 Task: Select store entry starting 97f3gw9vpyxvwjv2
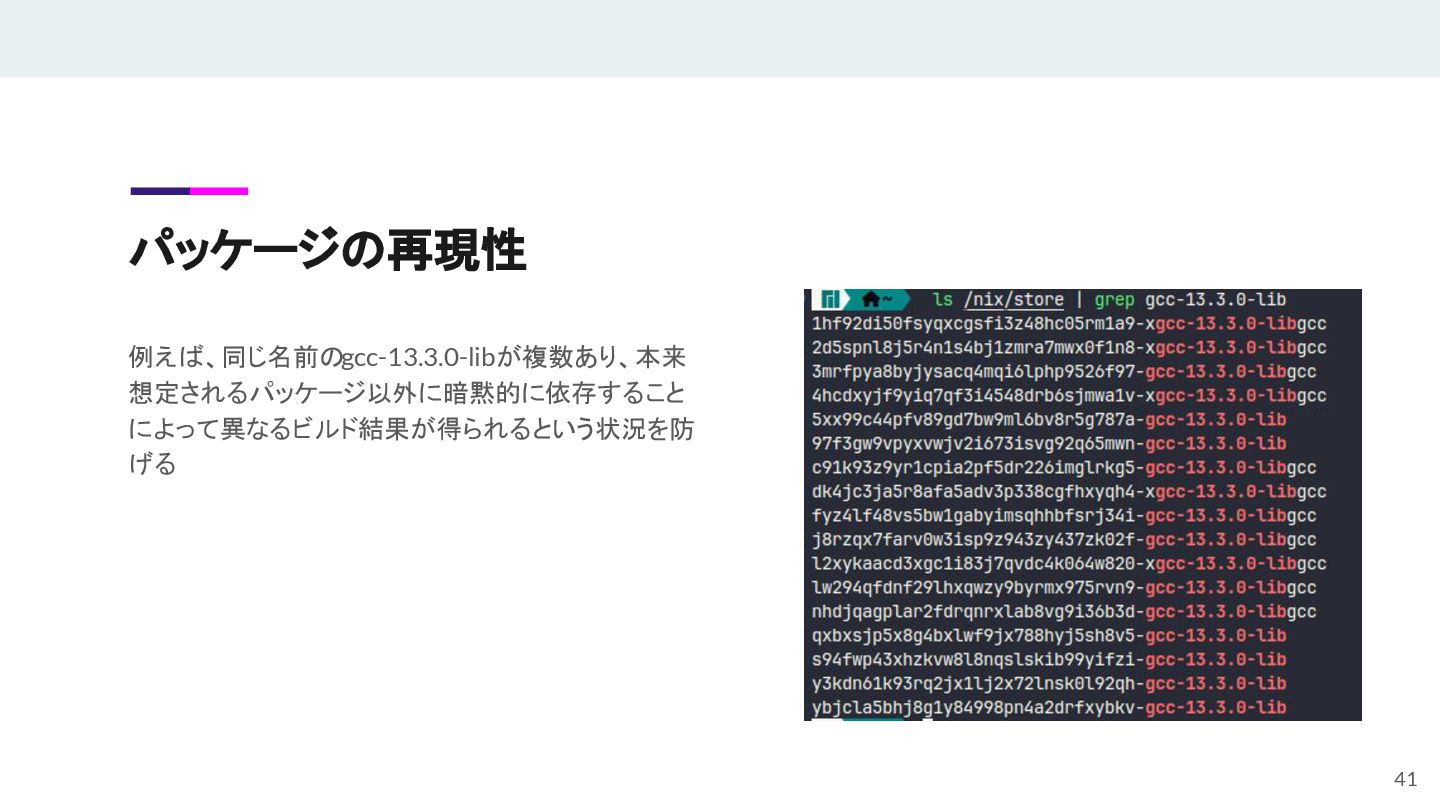1049,444
